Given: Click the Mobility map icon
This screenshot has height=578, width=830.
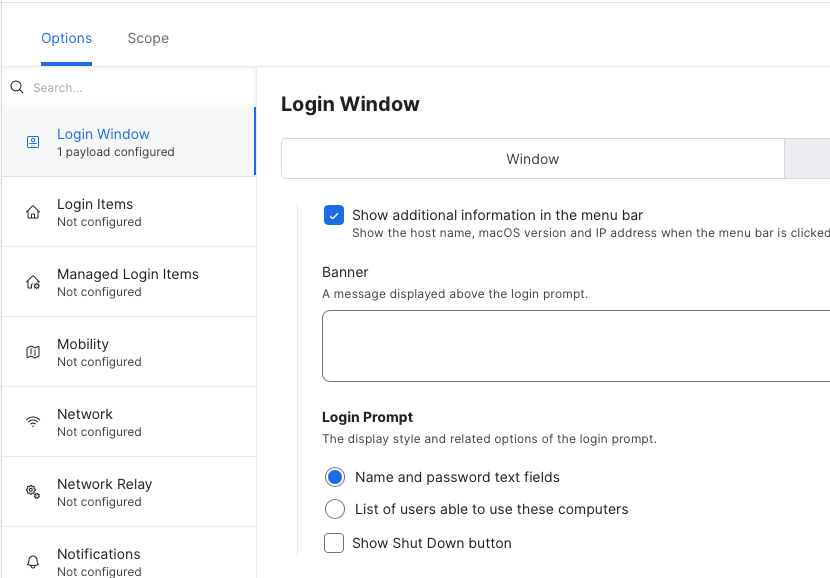Looking at the screenshot, I should [33, 352].
